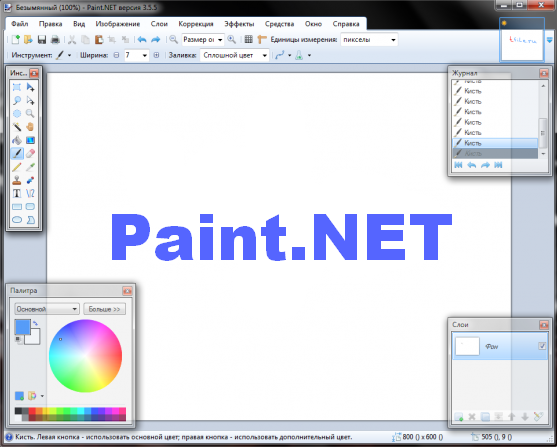Screen dimensions: 557x447
Task: Open the palette management dropdown arrow
Action: point(42,396)
